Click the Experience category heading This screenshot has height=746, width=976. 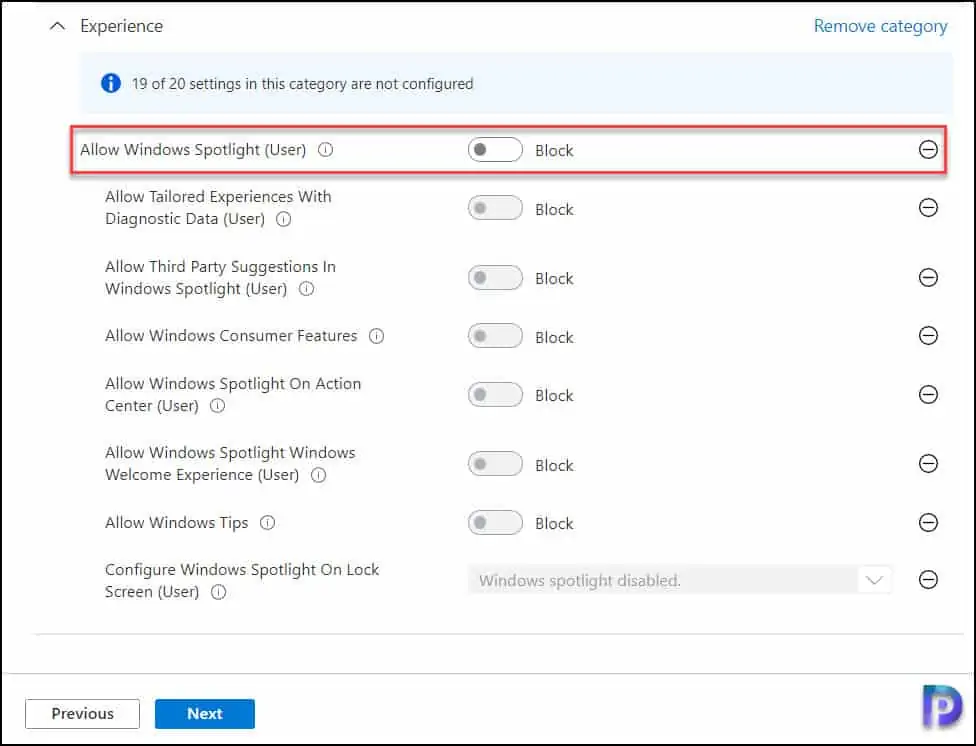coord(121,26)
